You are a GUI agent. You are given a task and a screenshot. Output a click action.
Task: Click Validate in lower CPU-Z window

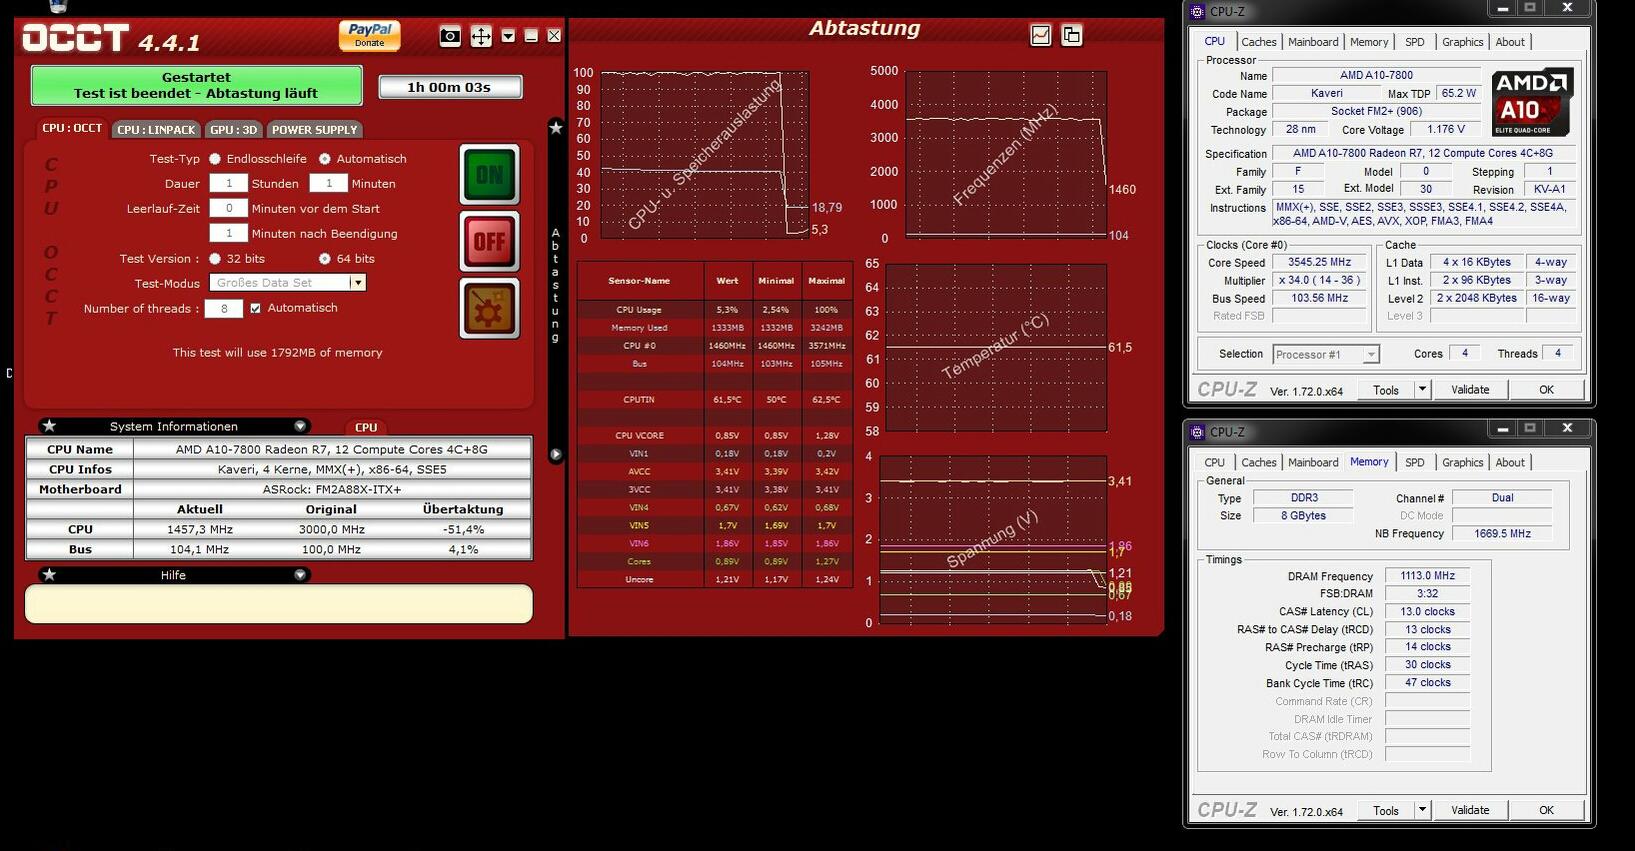pyautogui.click(x=1470, y=811)
